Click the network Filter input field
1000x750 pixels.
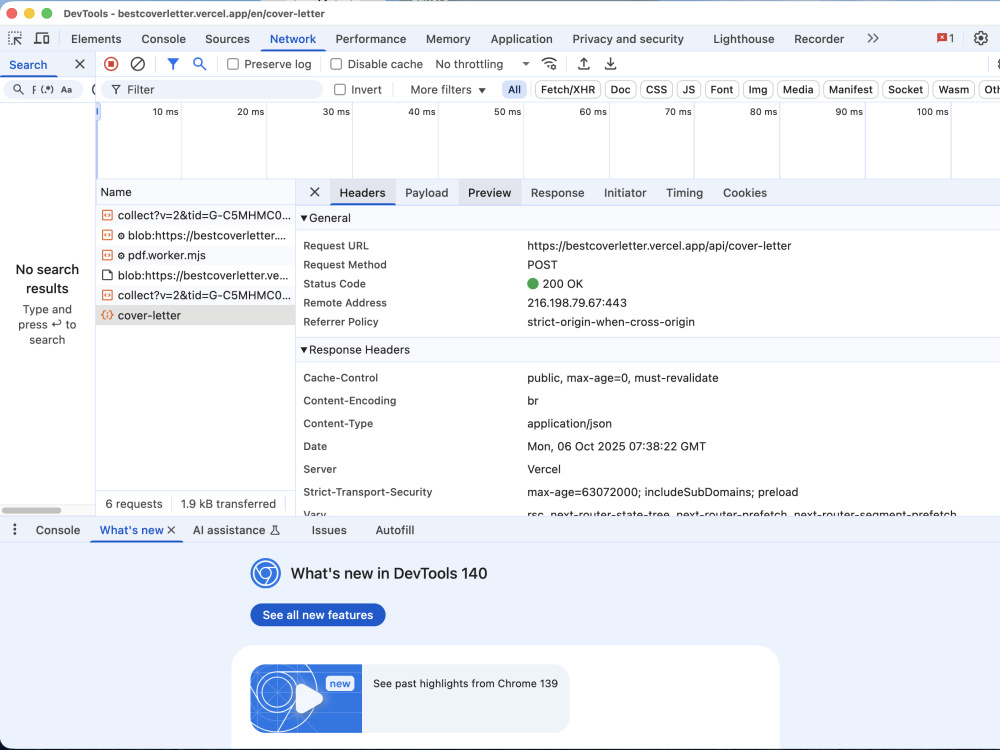[x=212, y=89]
